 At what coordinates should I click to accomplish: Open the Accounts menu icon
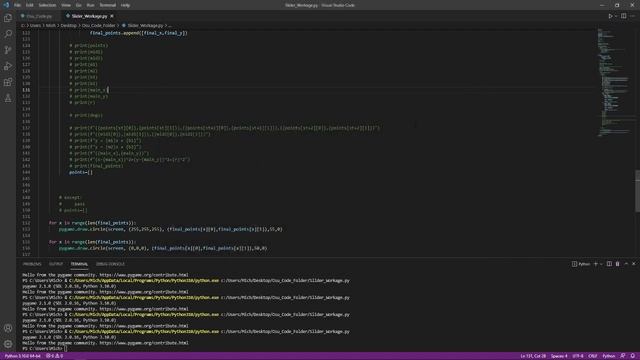coord(8,328)
